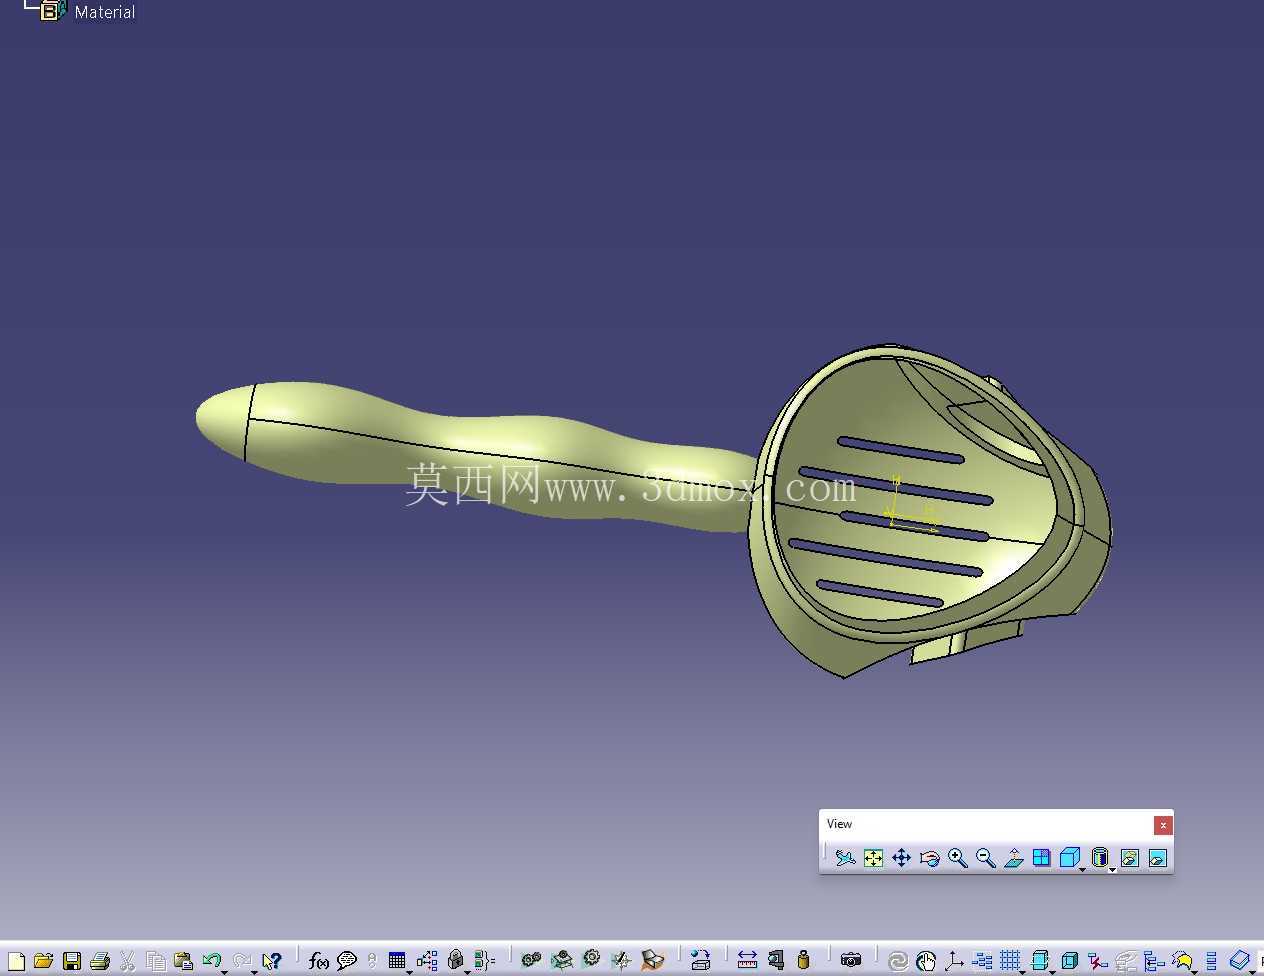Click the grid work support icon
1264x976 pixels.
(x=1010, y=961)
